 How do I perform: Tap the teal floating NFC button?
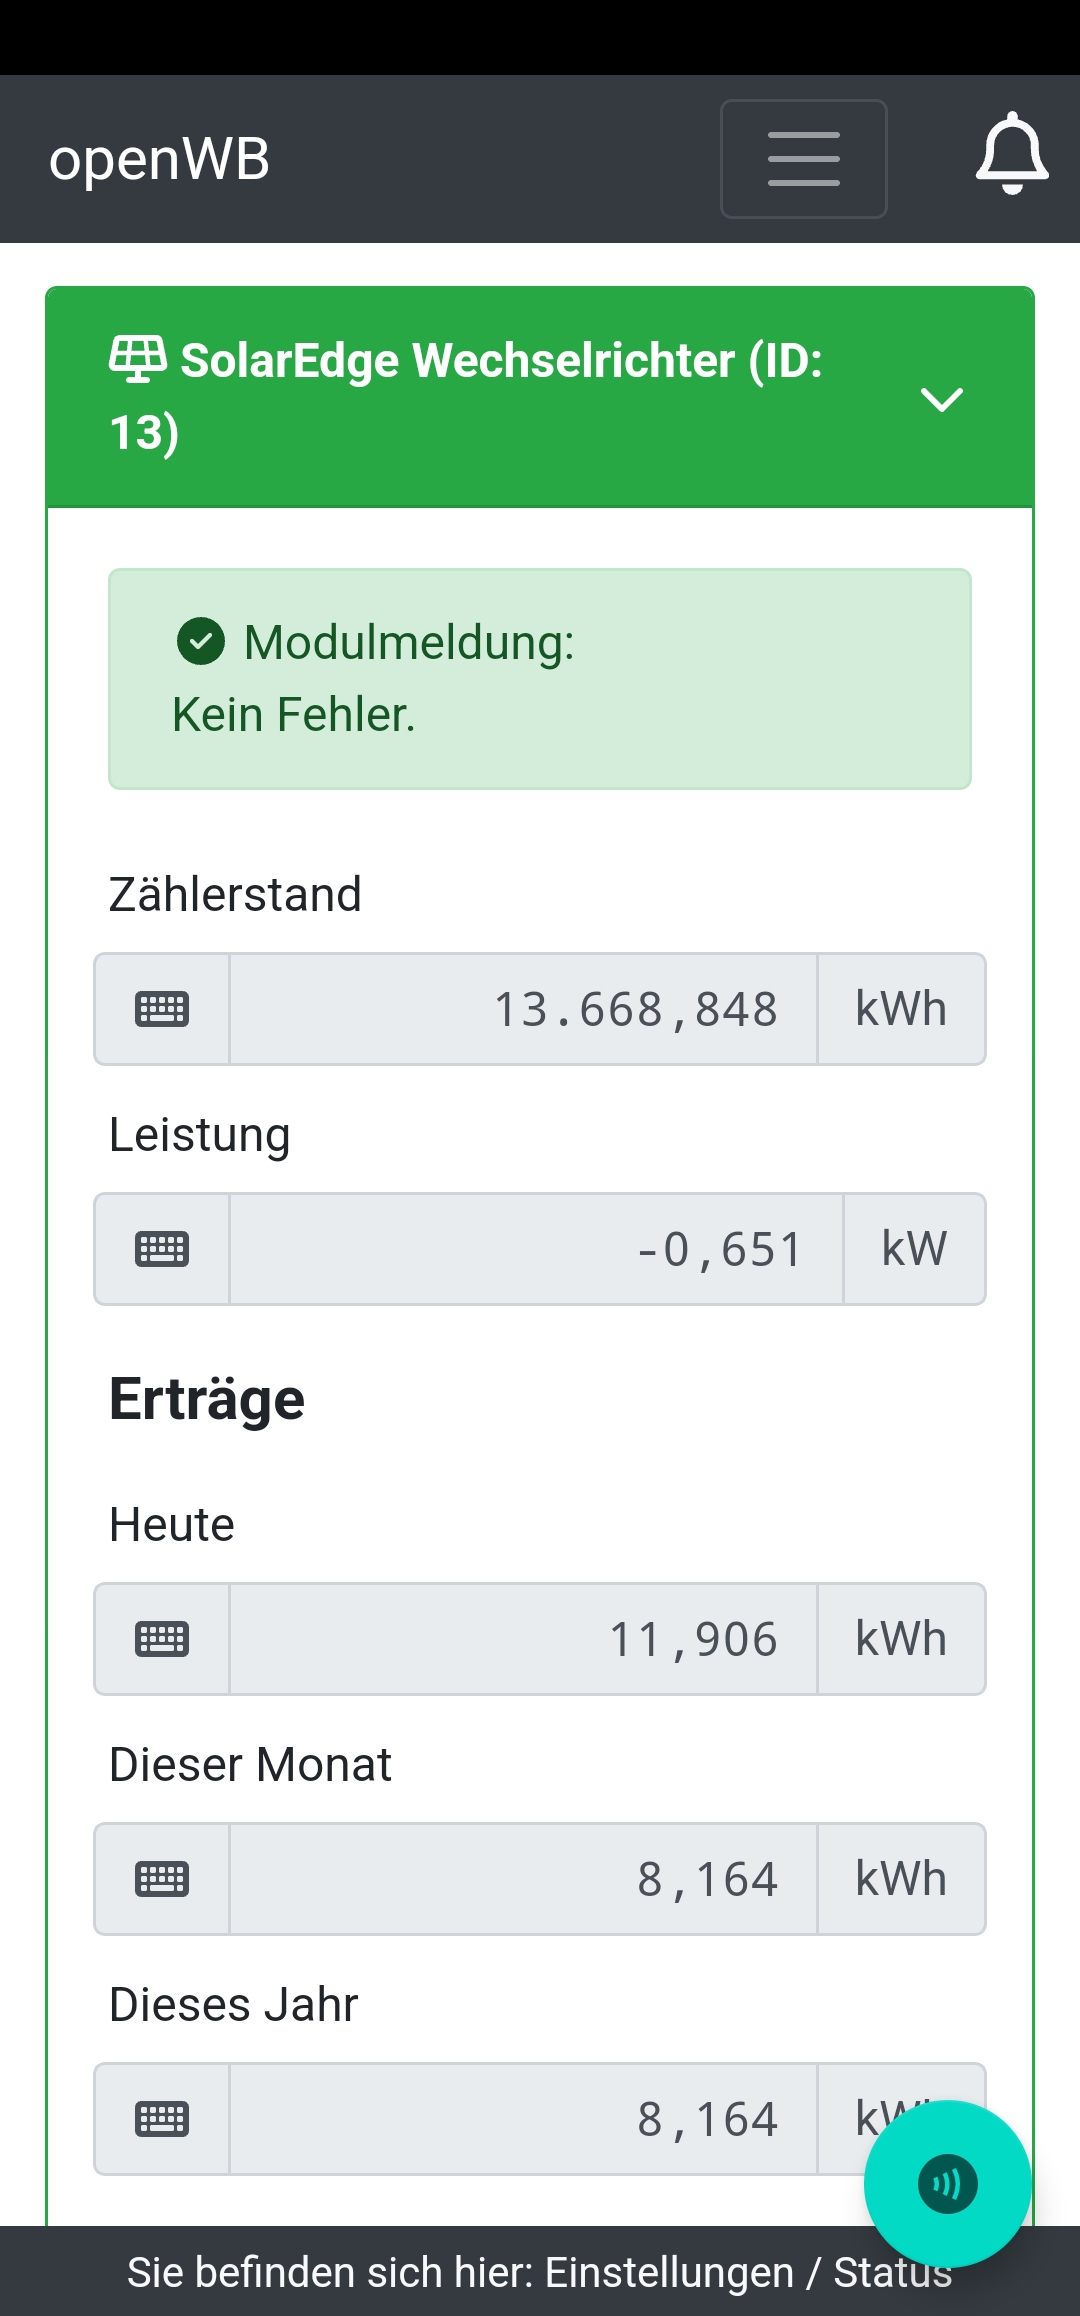[947, 2184]
